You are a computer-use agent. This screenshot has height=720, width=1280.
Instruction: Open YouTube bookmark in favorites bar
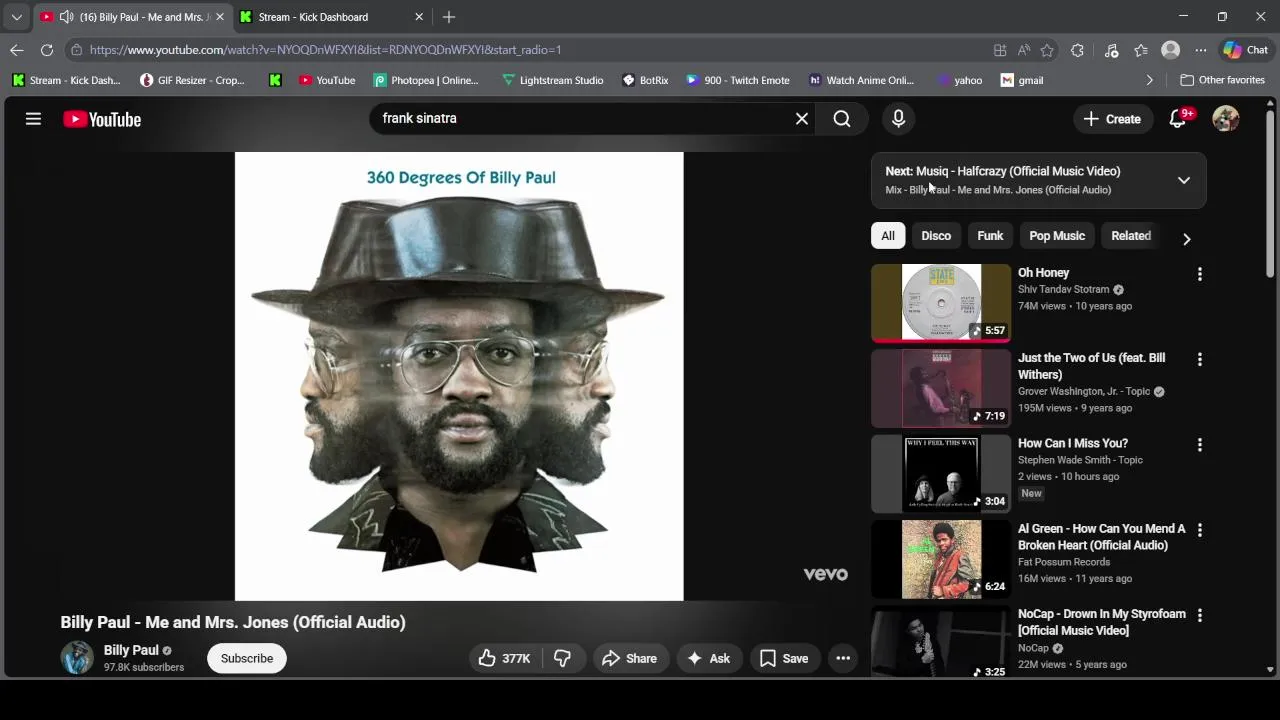pos(327,80)
